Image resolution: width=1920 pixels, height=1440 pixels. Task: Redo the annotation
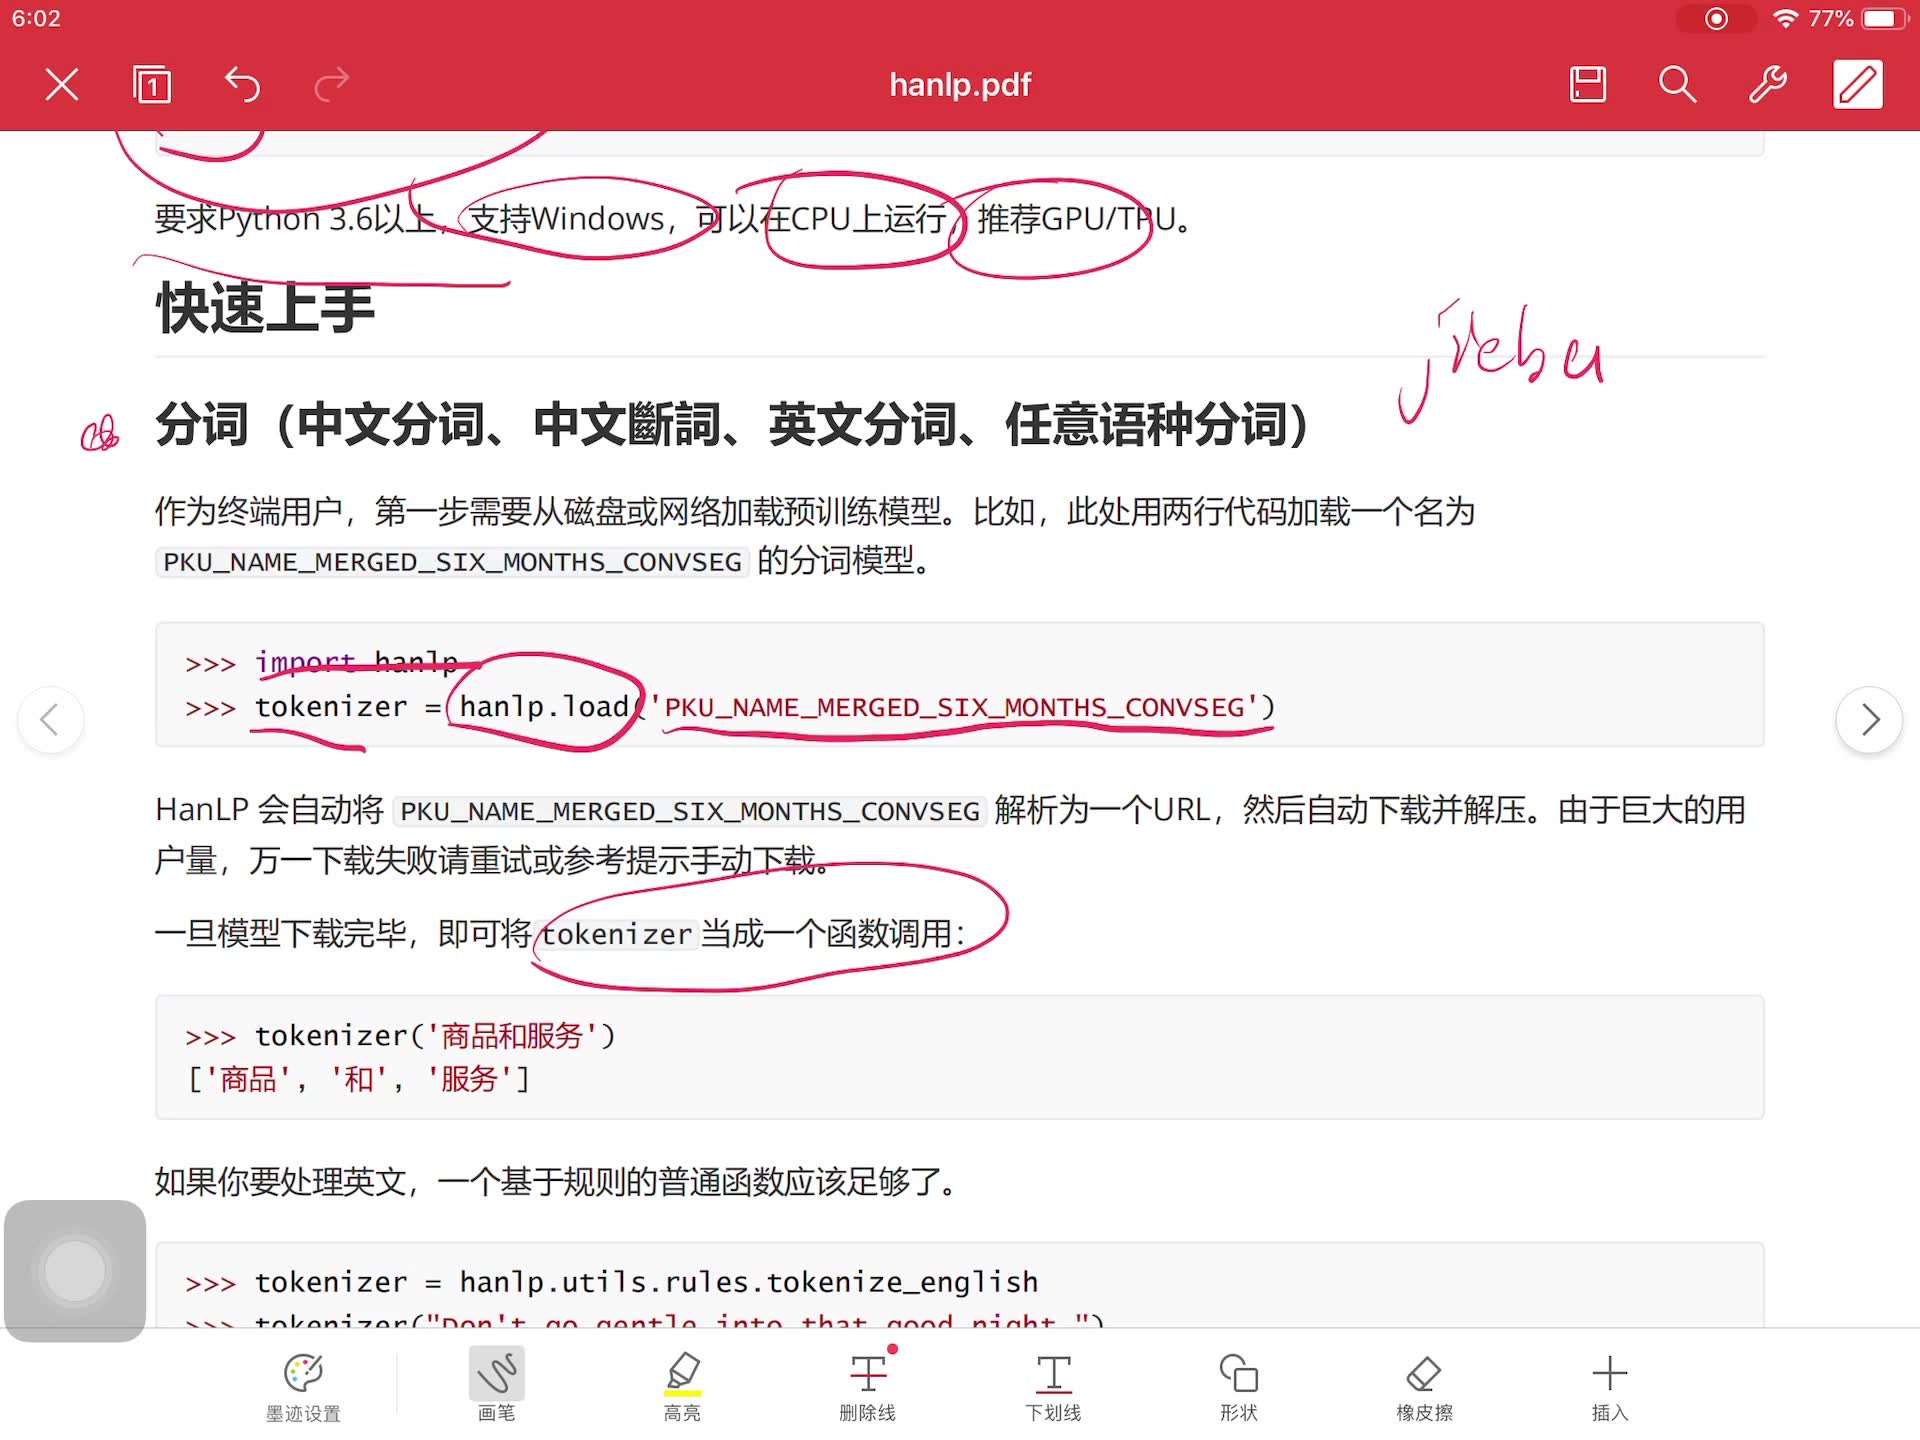point(332,85)
